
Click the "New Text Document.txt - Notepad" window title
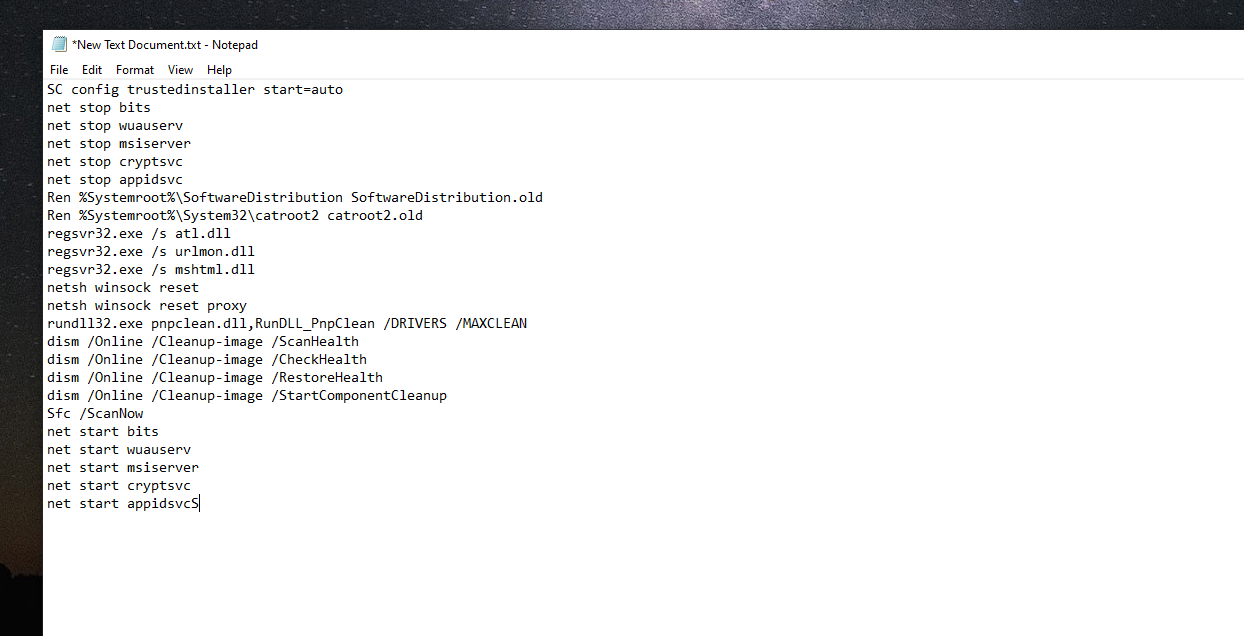[x=165, y=45]
